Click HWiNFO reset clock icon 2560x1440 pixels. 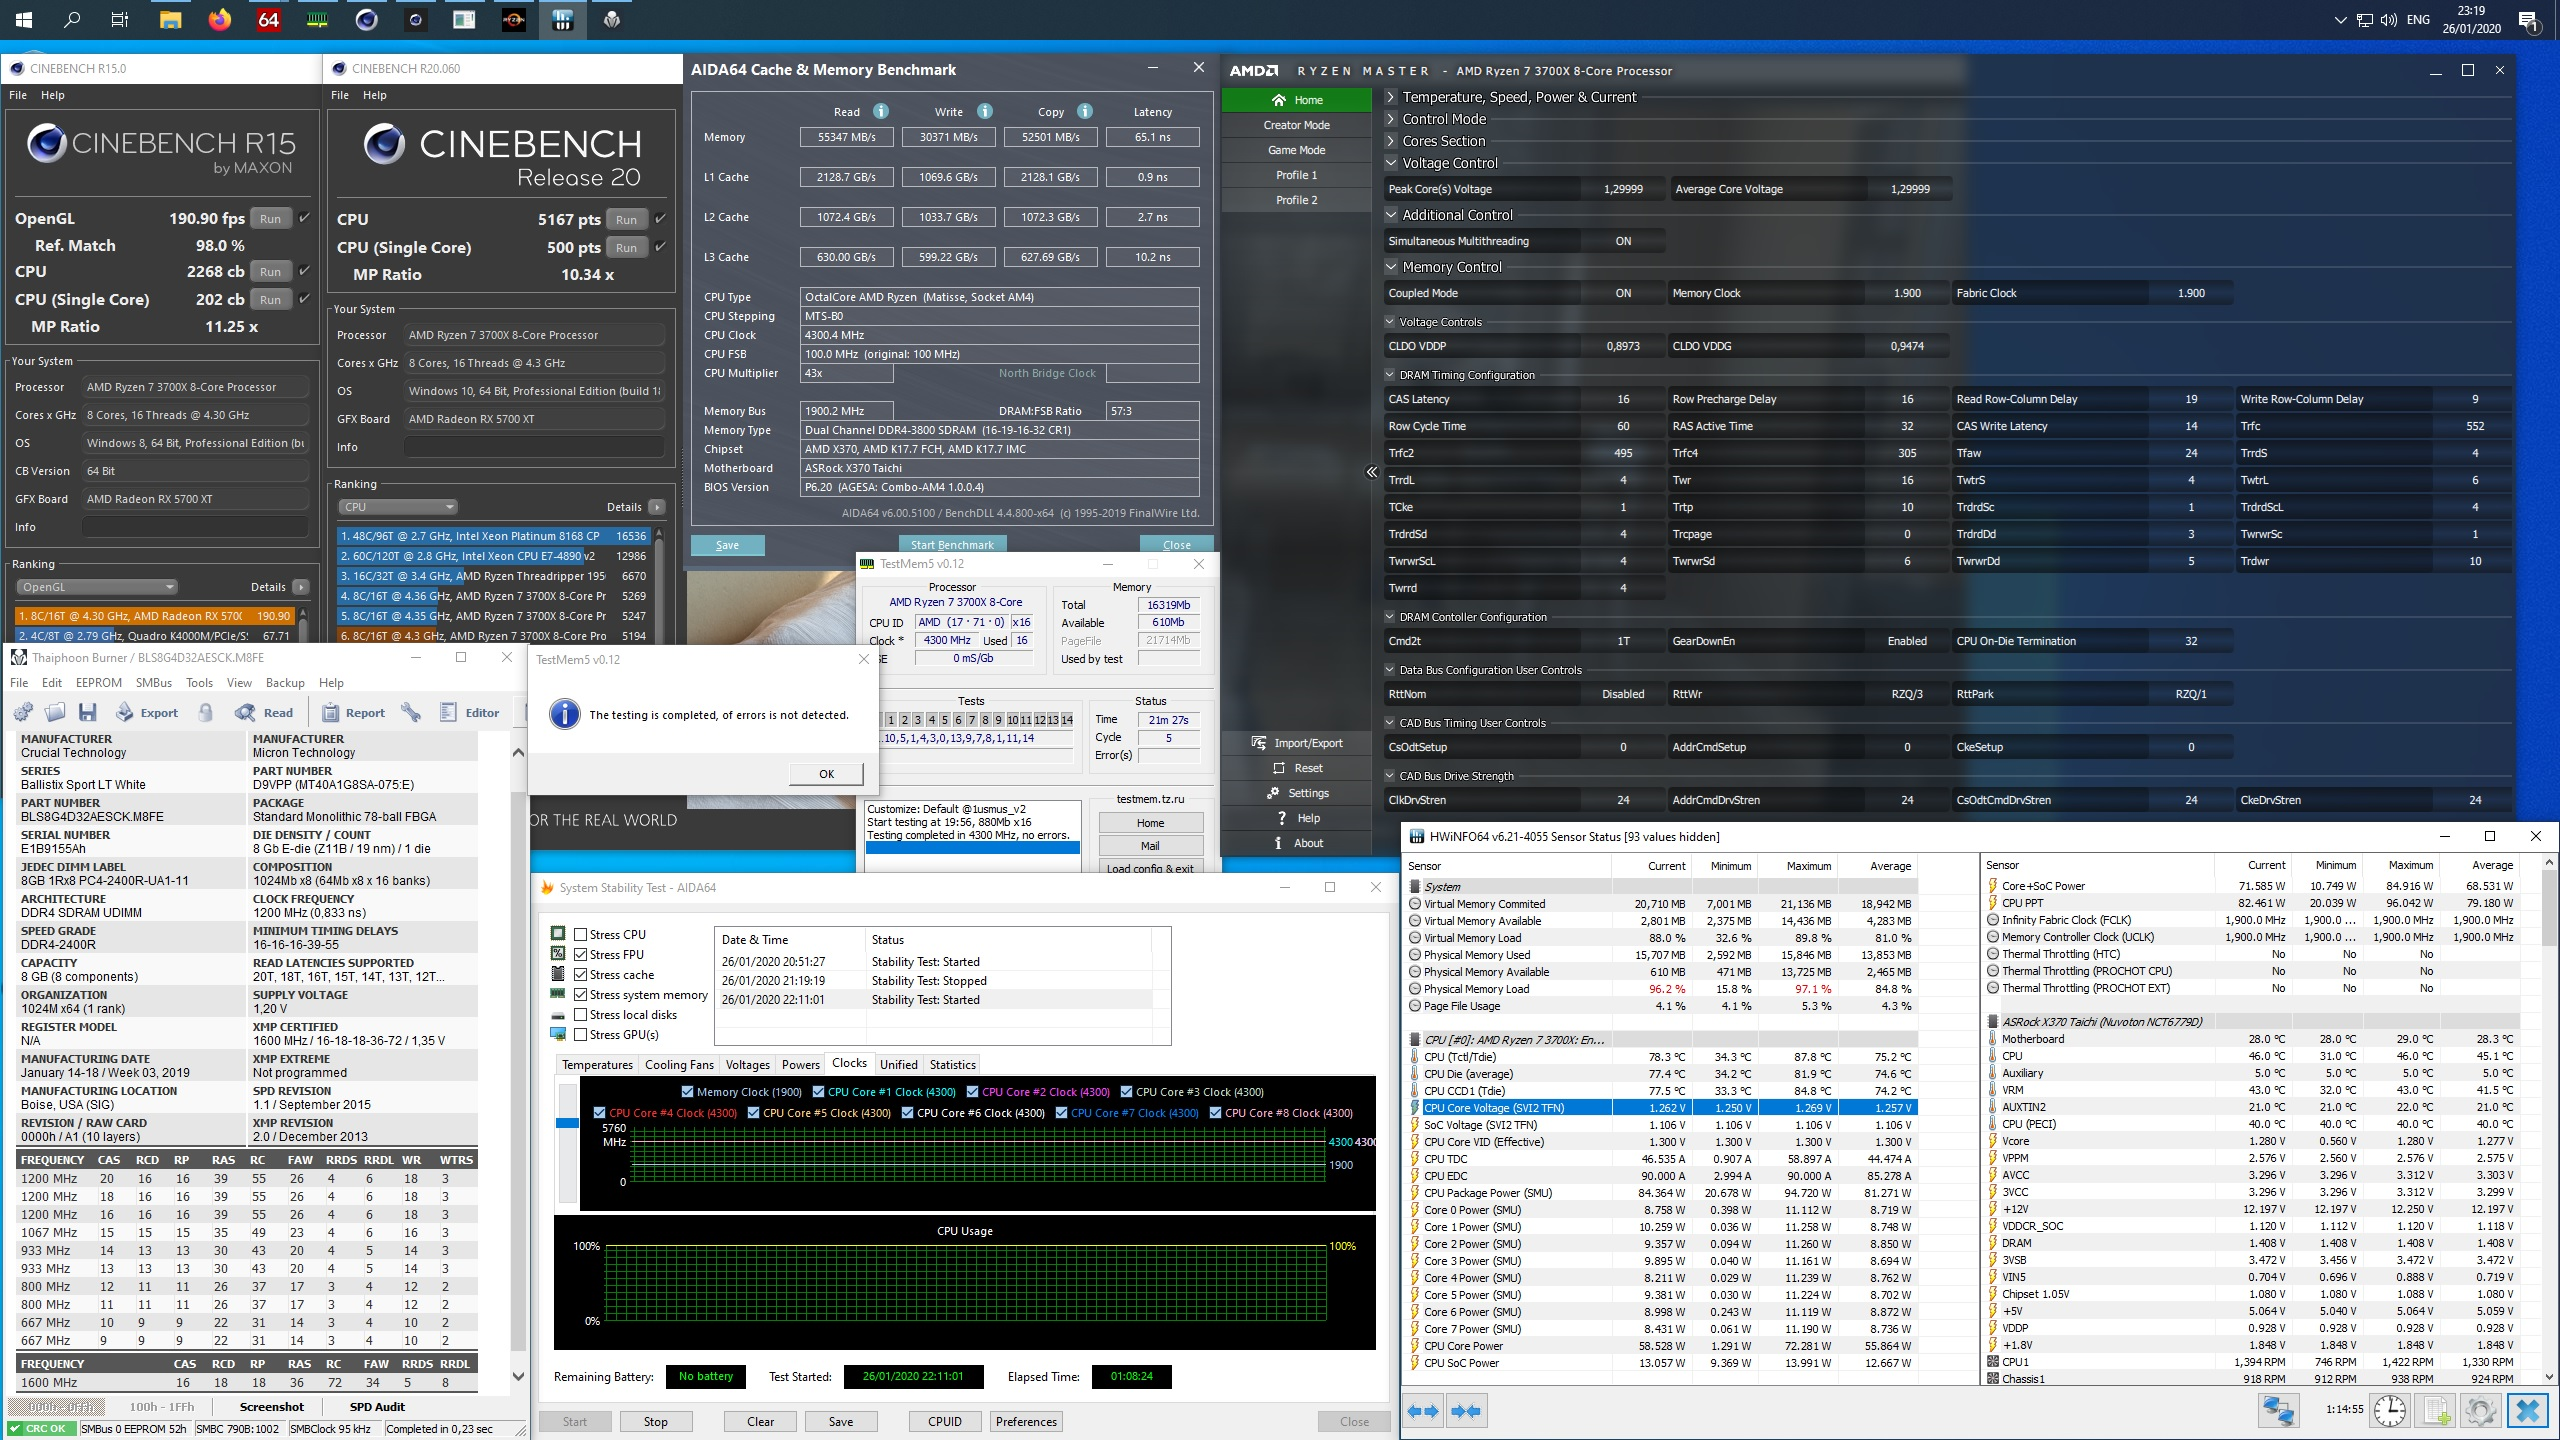(2390, 1411)
